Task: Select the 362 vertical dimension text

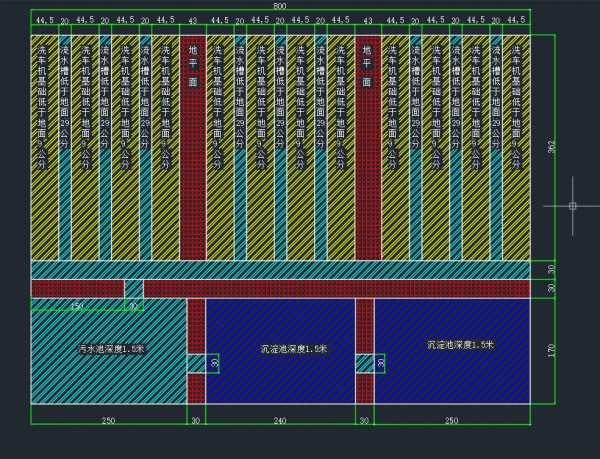Action: (x=551, y=147)
